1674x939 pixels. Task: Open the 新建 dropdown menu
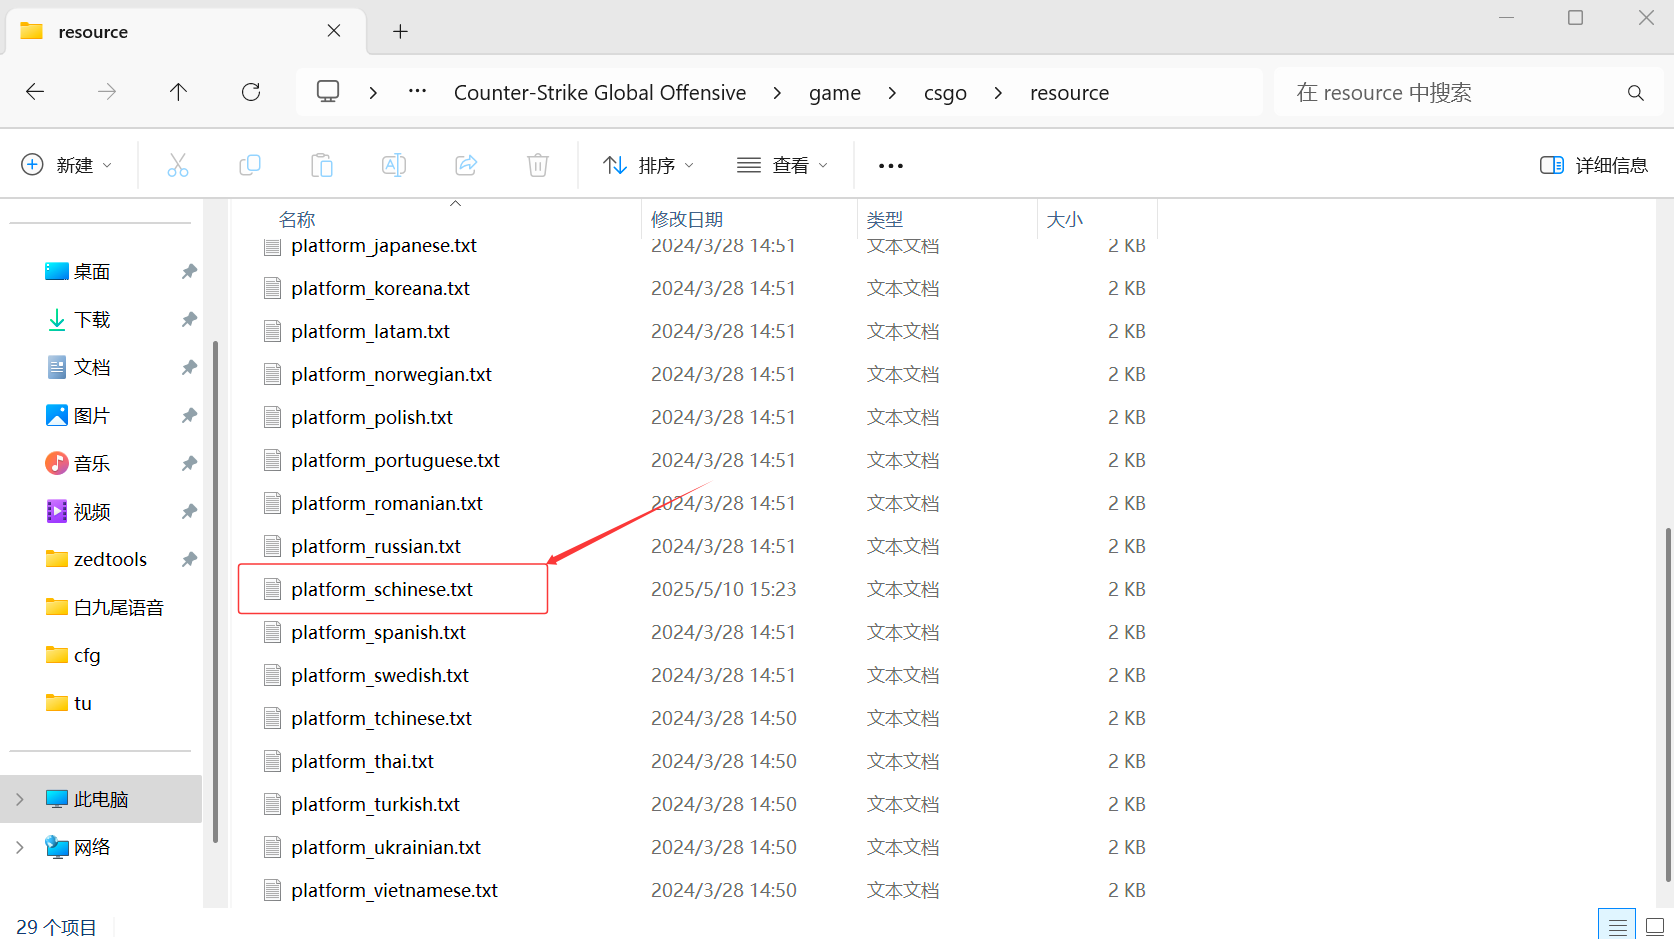tap(67, 165)
